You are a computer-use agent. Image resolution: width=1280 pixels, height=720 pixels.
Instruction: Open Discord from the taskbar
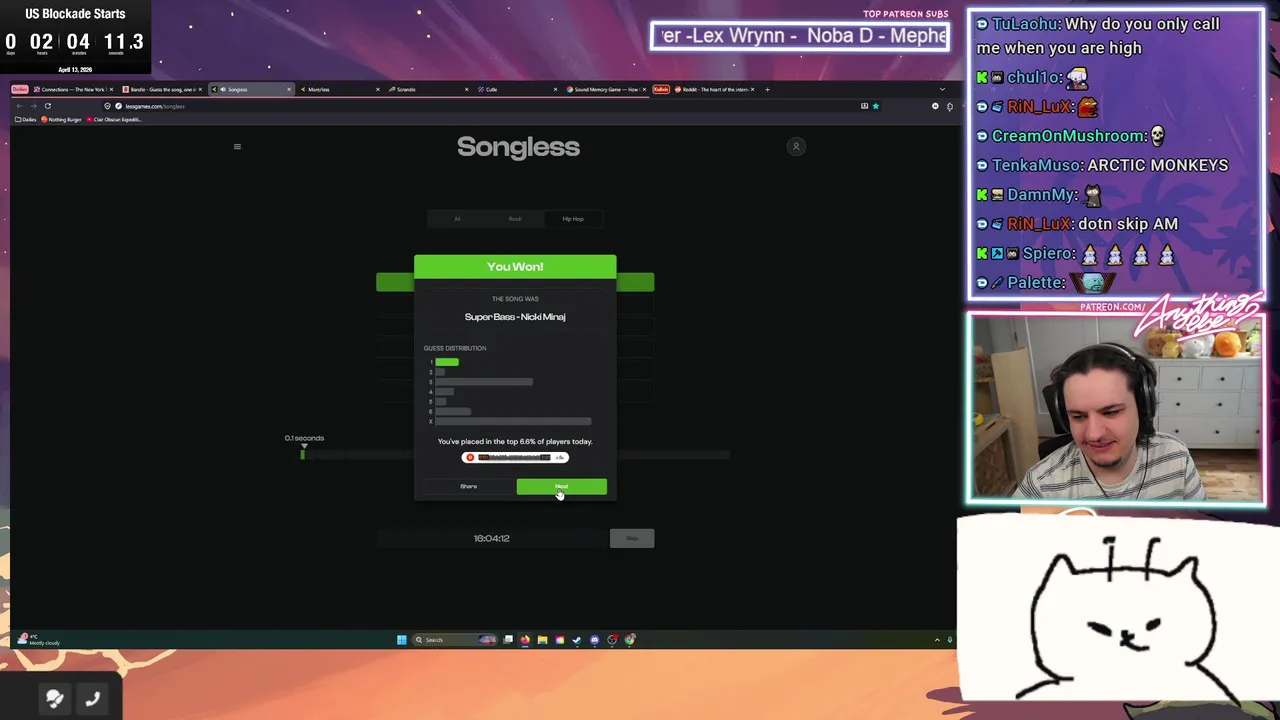click(x=594, y=640)
